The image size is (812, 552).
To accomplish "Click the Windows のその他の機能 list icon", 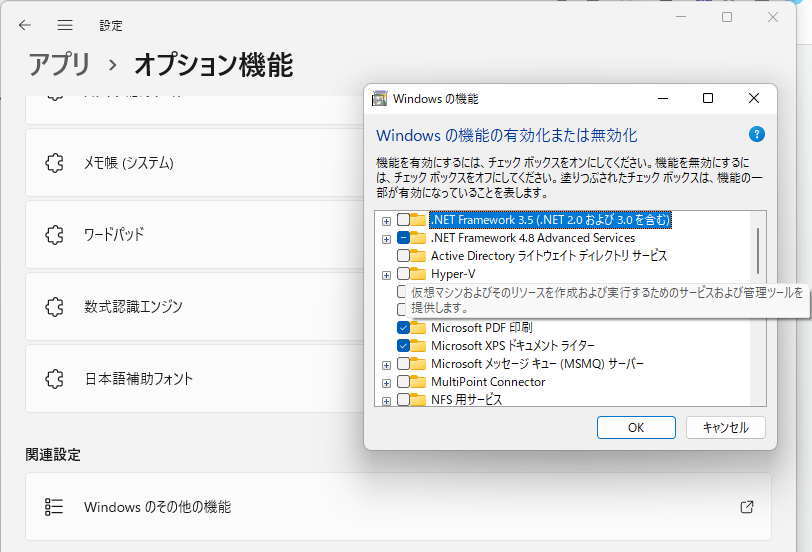I will 54,507.
